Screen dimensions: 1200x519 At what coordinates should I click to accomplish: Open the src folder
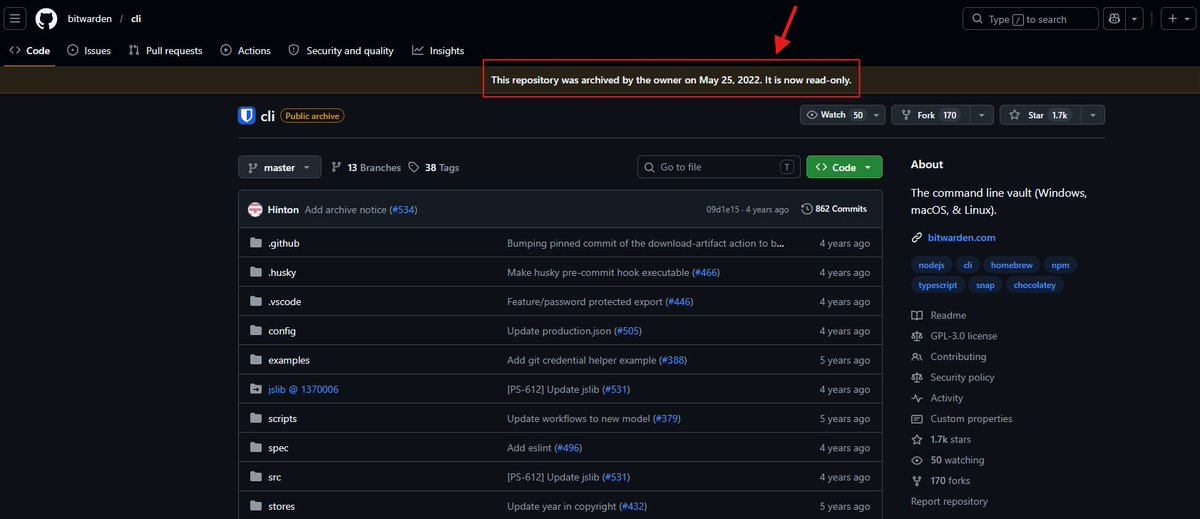[275, 477]
